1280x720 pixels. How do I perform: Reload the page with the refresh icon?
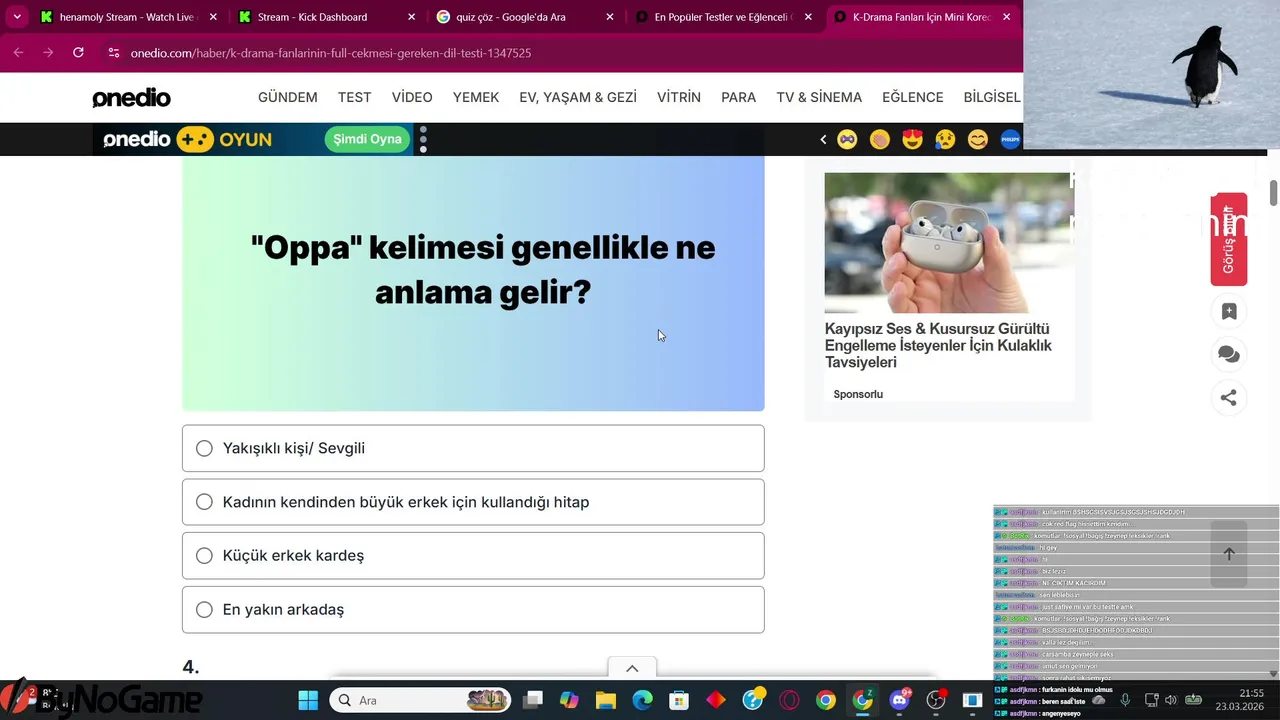point(78,53)
